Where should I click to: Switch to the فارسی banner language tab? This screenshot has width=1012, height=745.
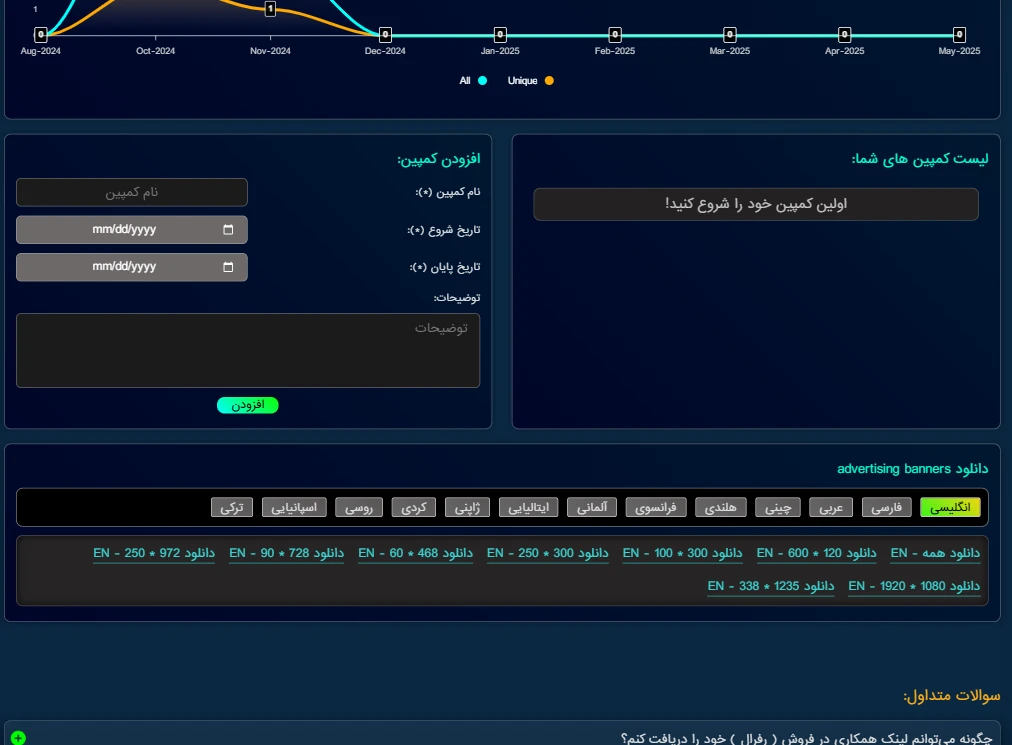coord(886,508)
